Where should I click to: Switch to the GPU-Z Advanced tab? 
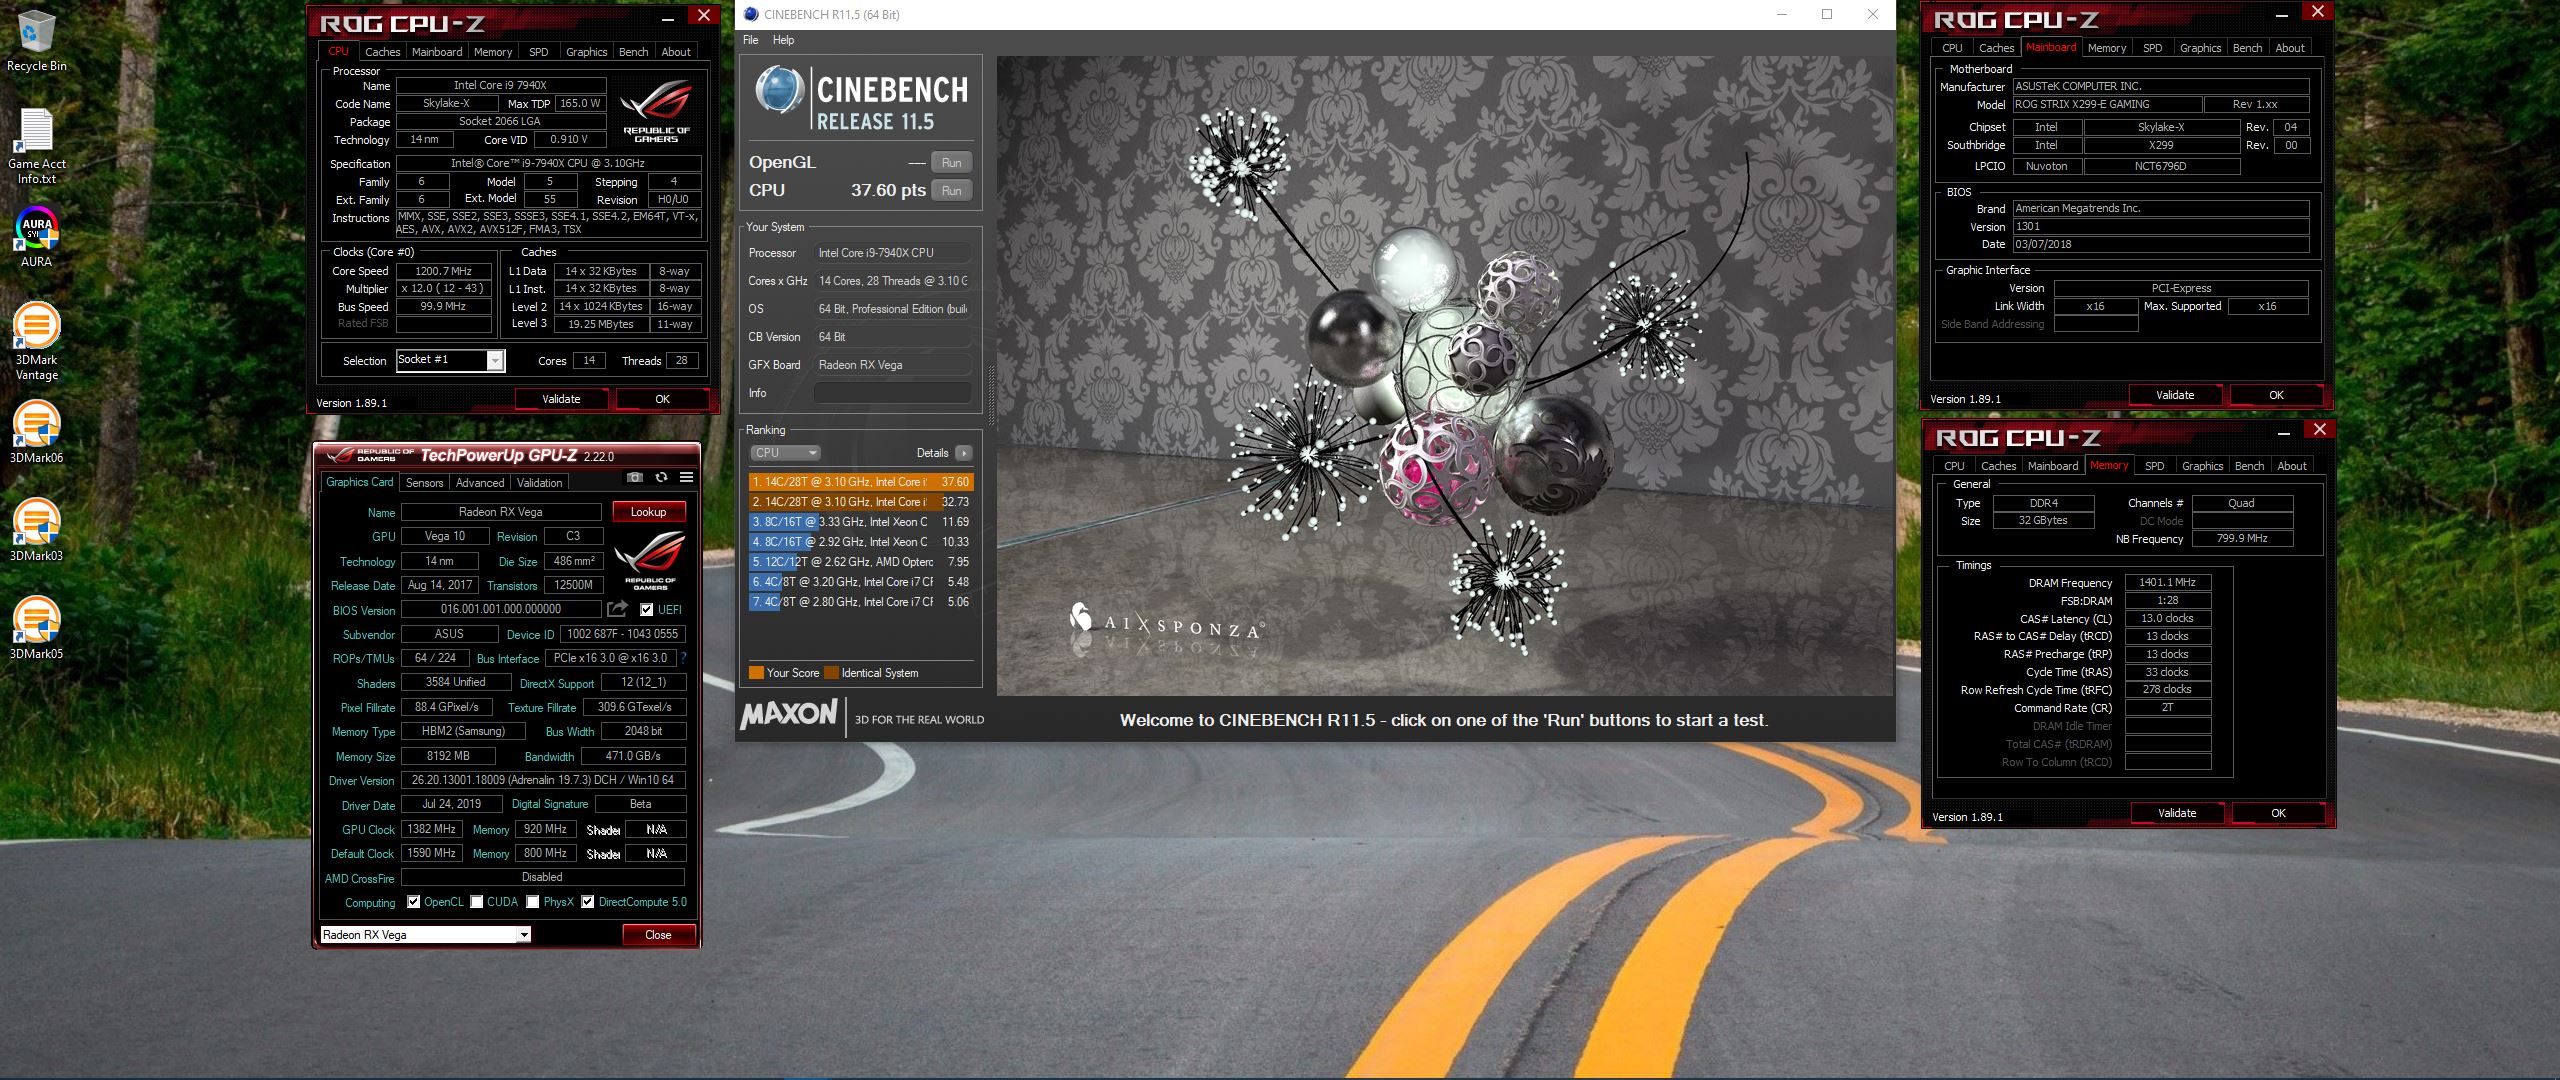(480, 482)
